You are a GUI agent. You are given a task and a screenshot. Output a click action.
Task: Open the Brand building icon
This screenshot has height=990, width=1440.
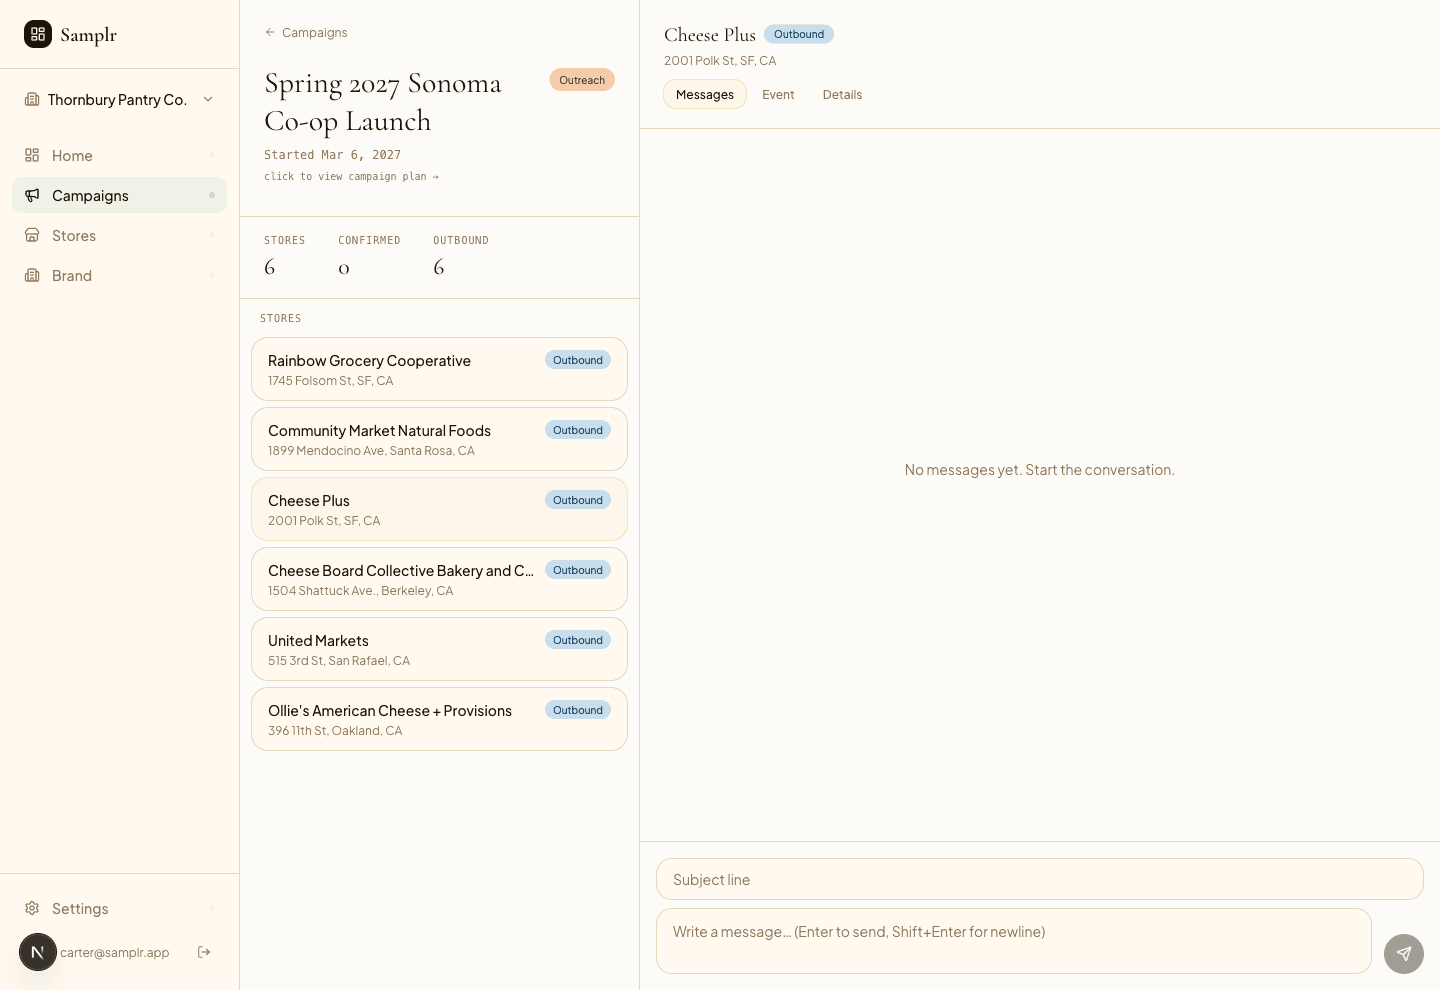(x=32, y=275)
